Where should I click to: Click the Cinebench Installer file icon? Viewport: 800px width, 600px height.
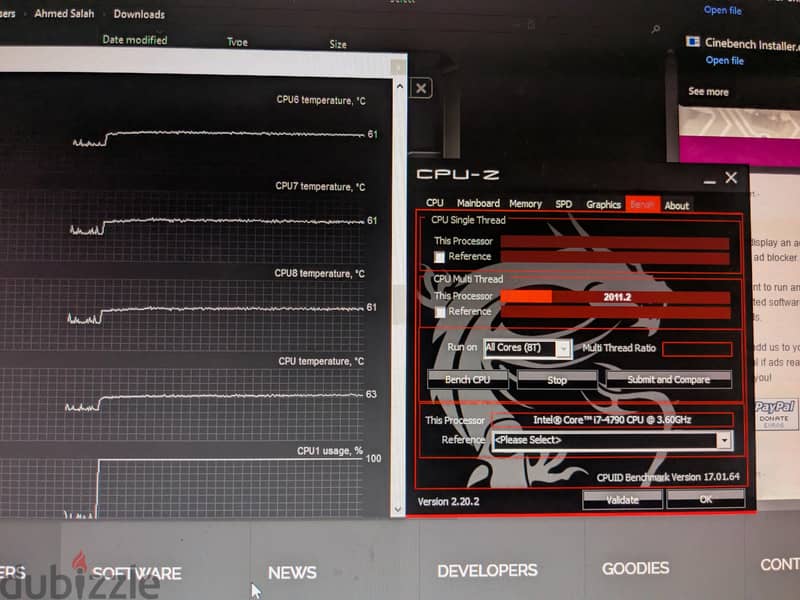(x=692, y=41)
